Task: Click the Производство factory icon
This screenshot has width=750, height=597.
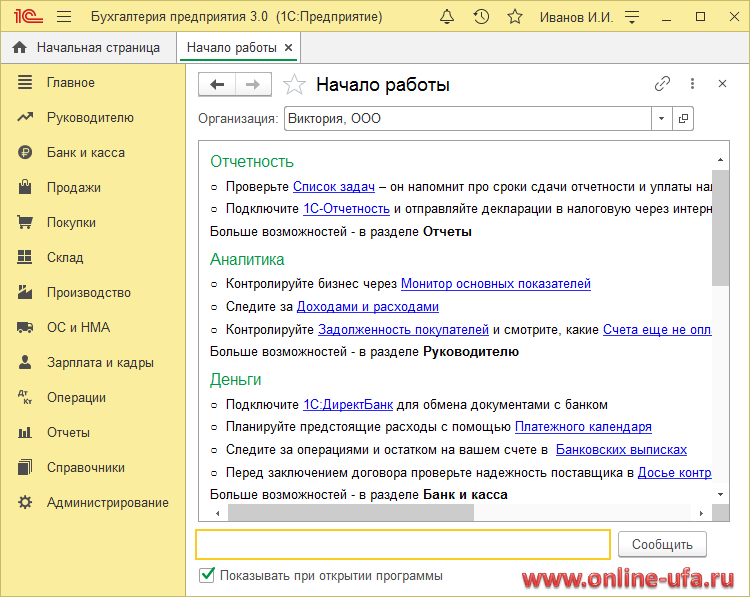Action: point(25,292)
